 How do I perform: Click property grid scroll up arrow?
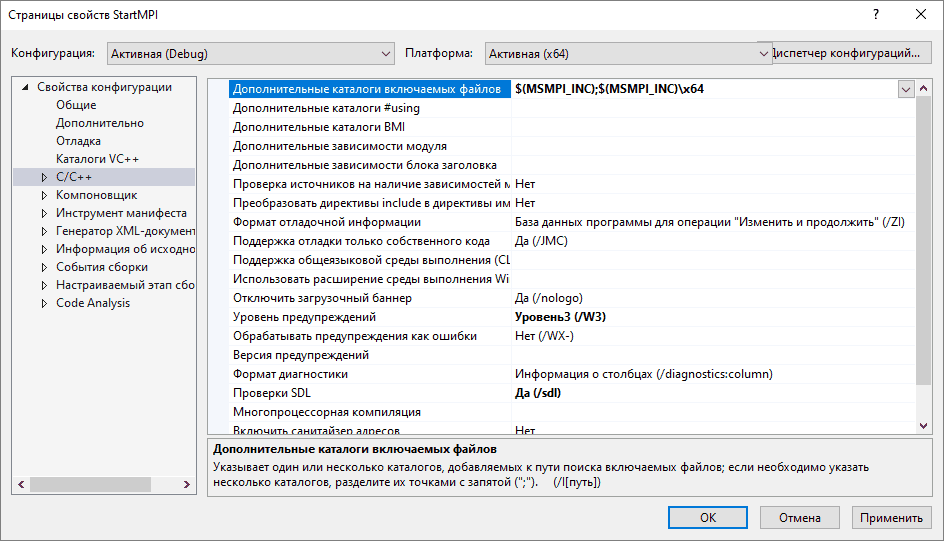(x=924, y=88)
